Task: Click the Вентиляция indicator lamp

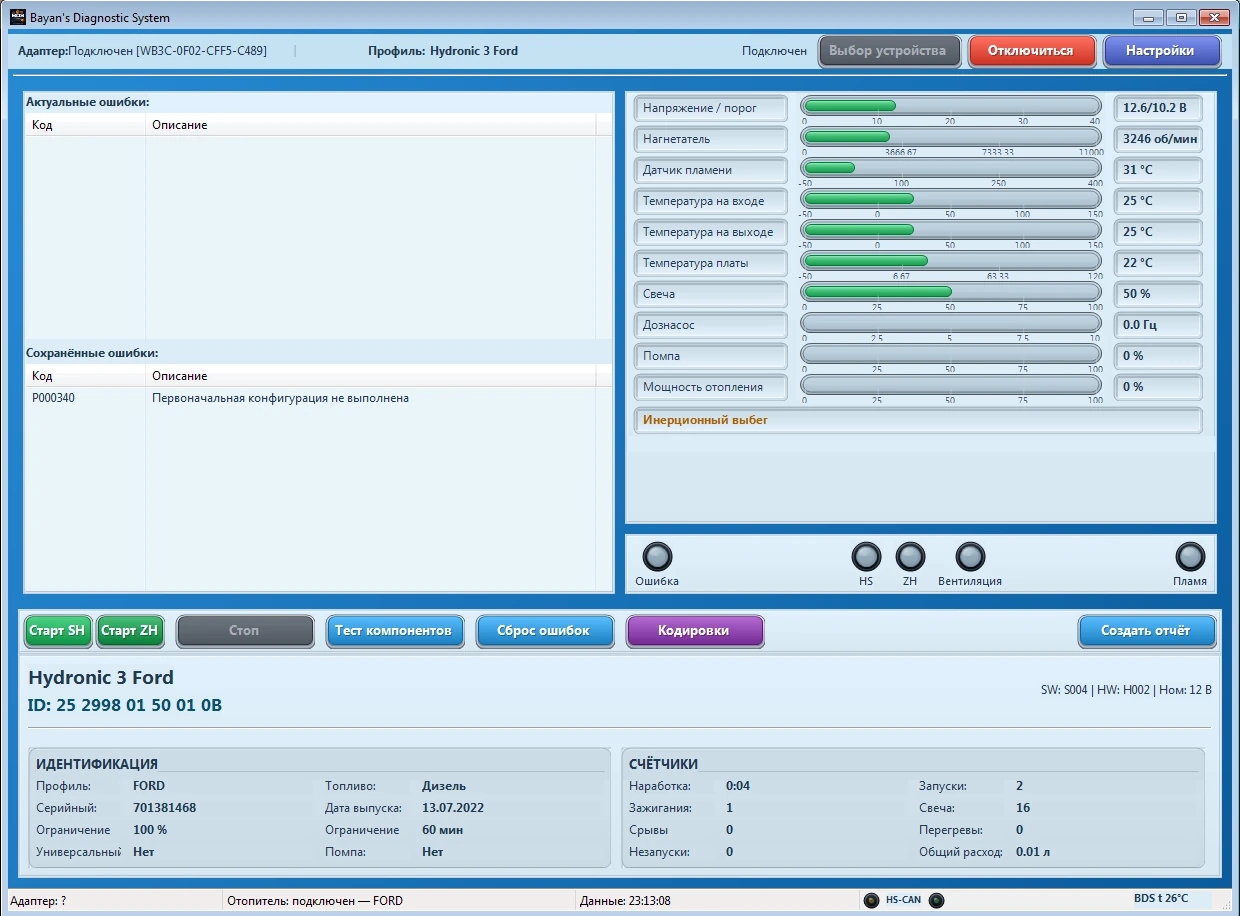Action: click(970, 557)
